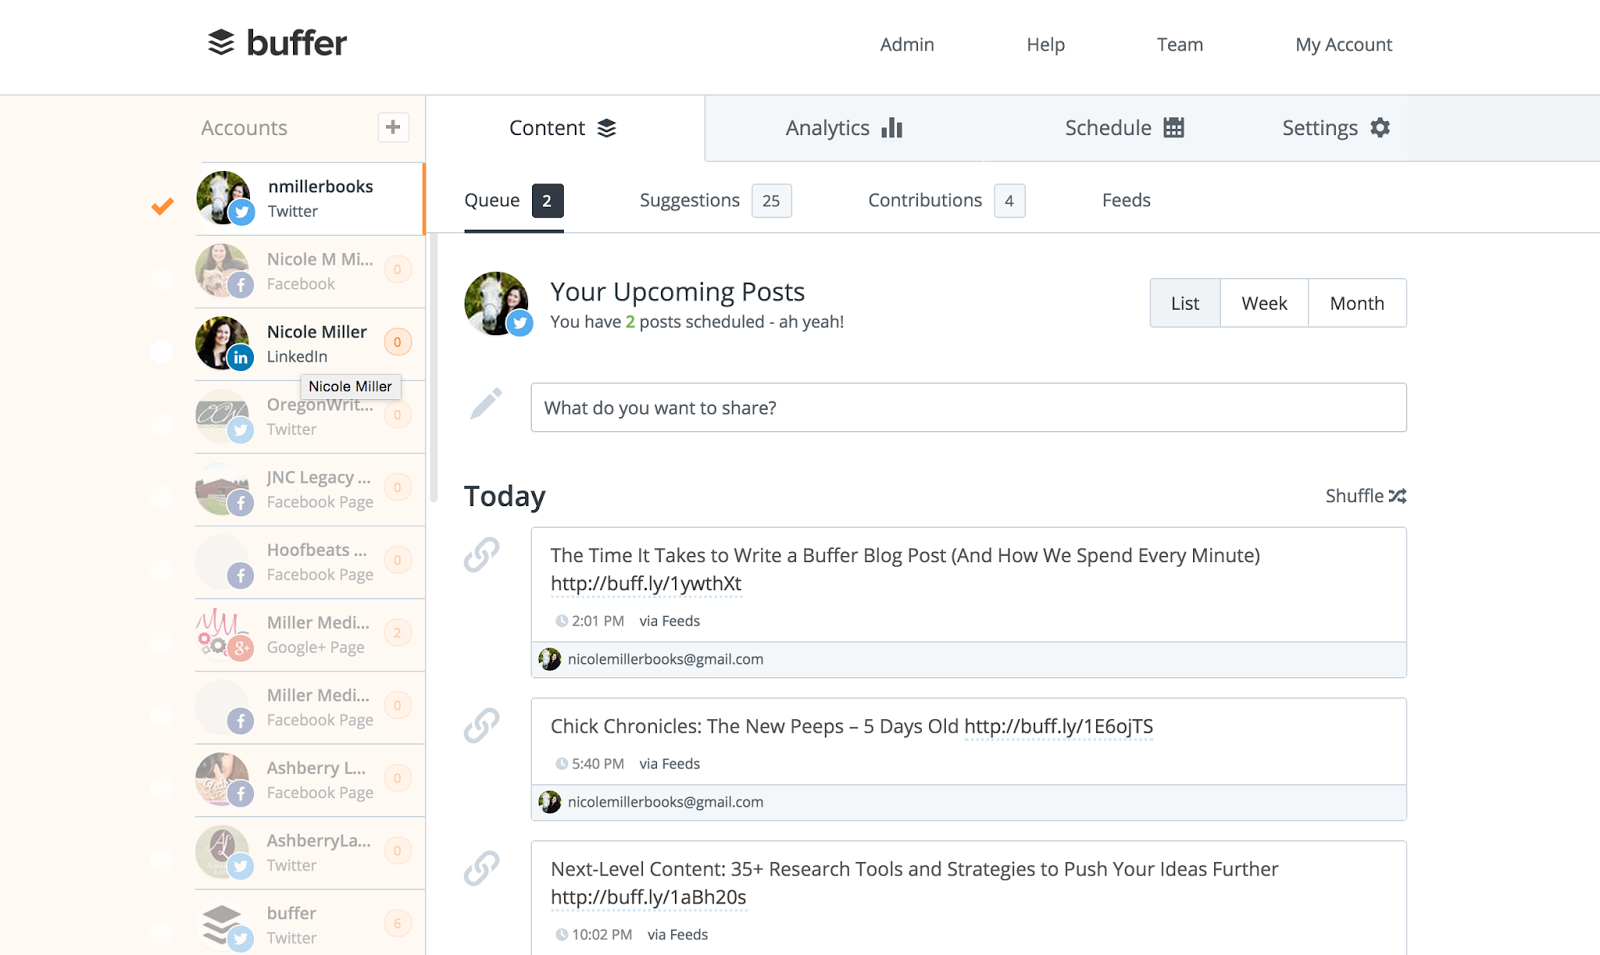Open the Analytics tab

844,128
